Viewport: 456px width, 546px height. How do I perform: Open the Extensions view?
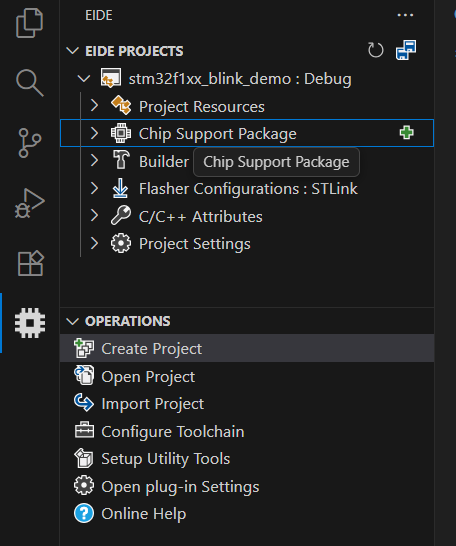30,263
